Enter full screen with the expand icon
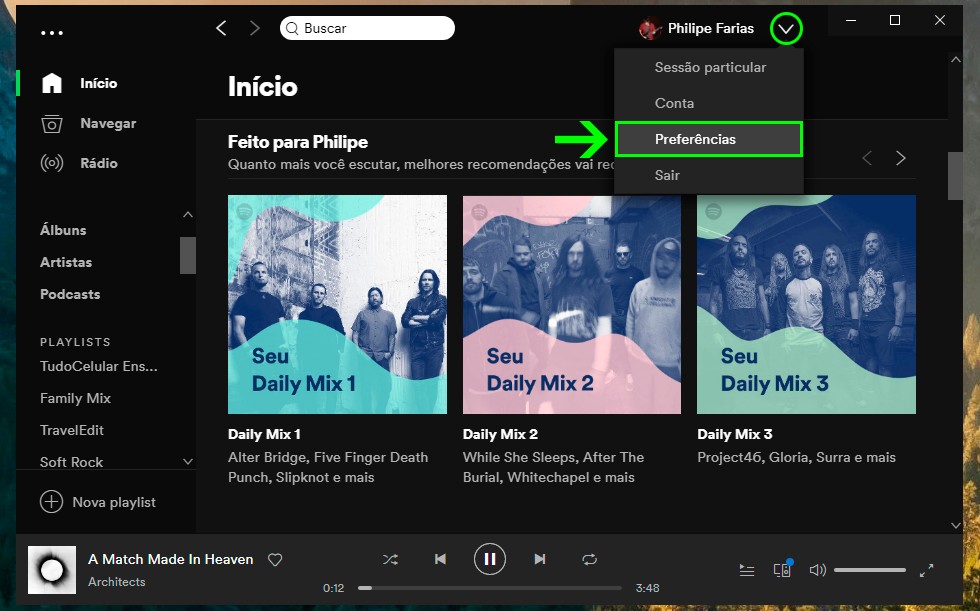Viewport: 980px width, 611px height. [926, 570]
